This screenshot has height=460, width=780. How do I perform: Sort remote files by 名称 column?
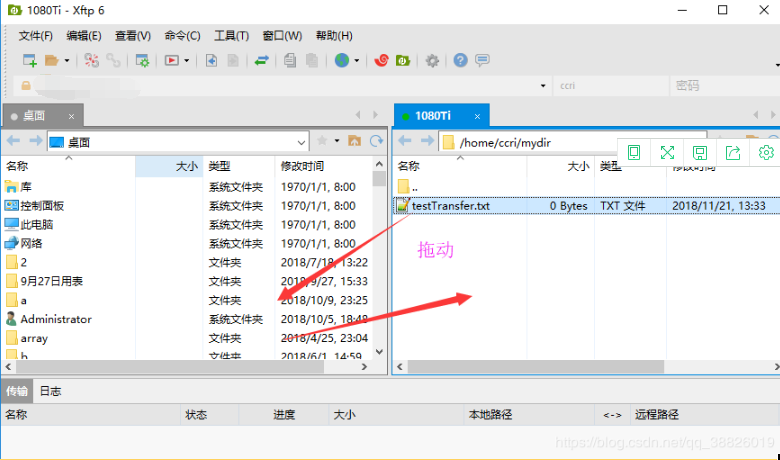460,166
